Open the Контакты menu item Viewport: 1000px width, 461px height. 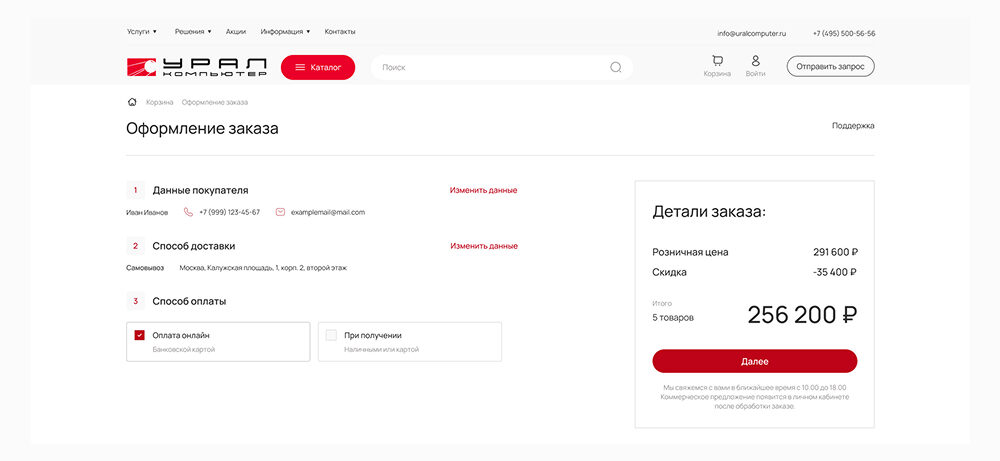(x=340, y=32)
